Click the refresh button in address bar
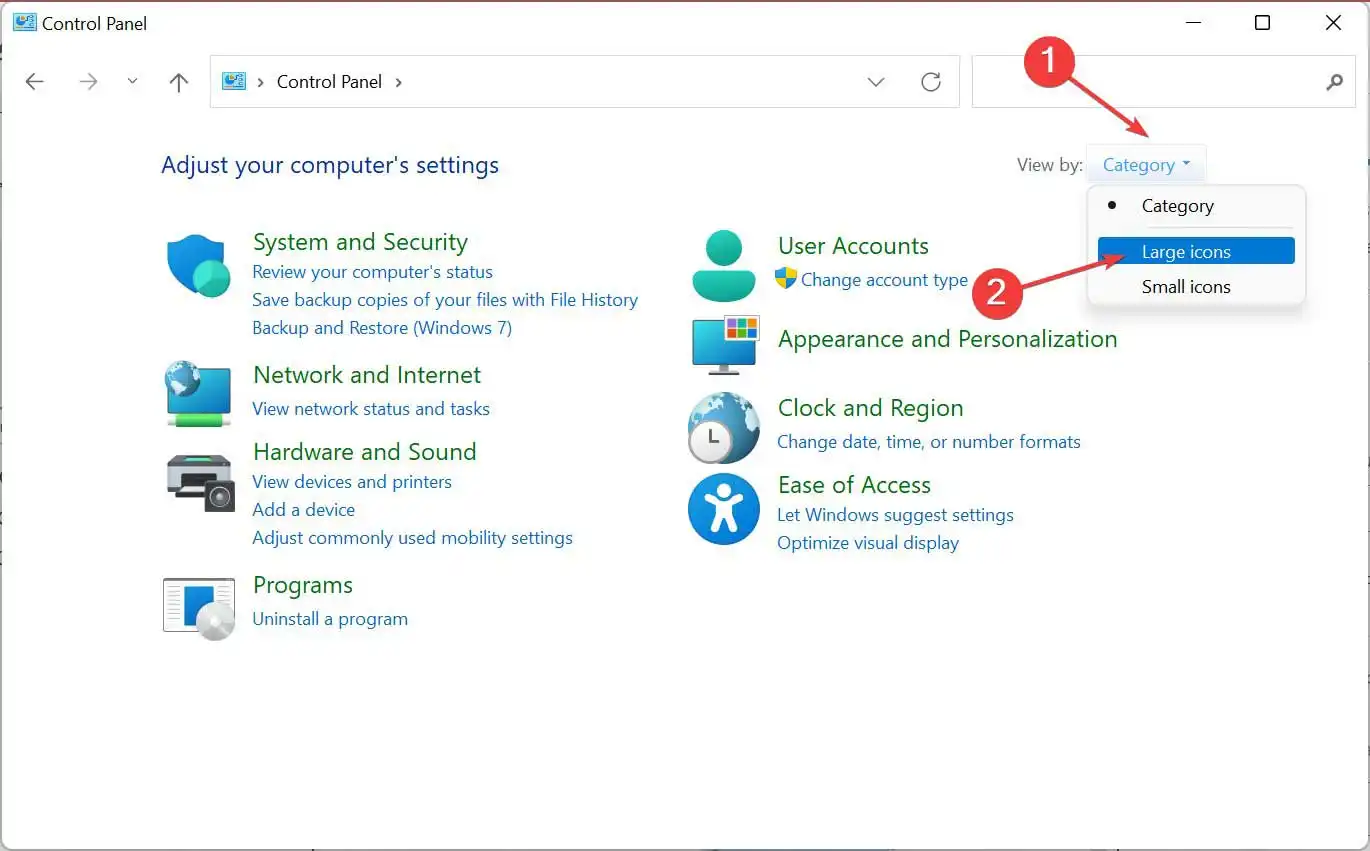 coord(931,82)
